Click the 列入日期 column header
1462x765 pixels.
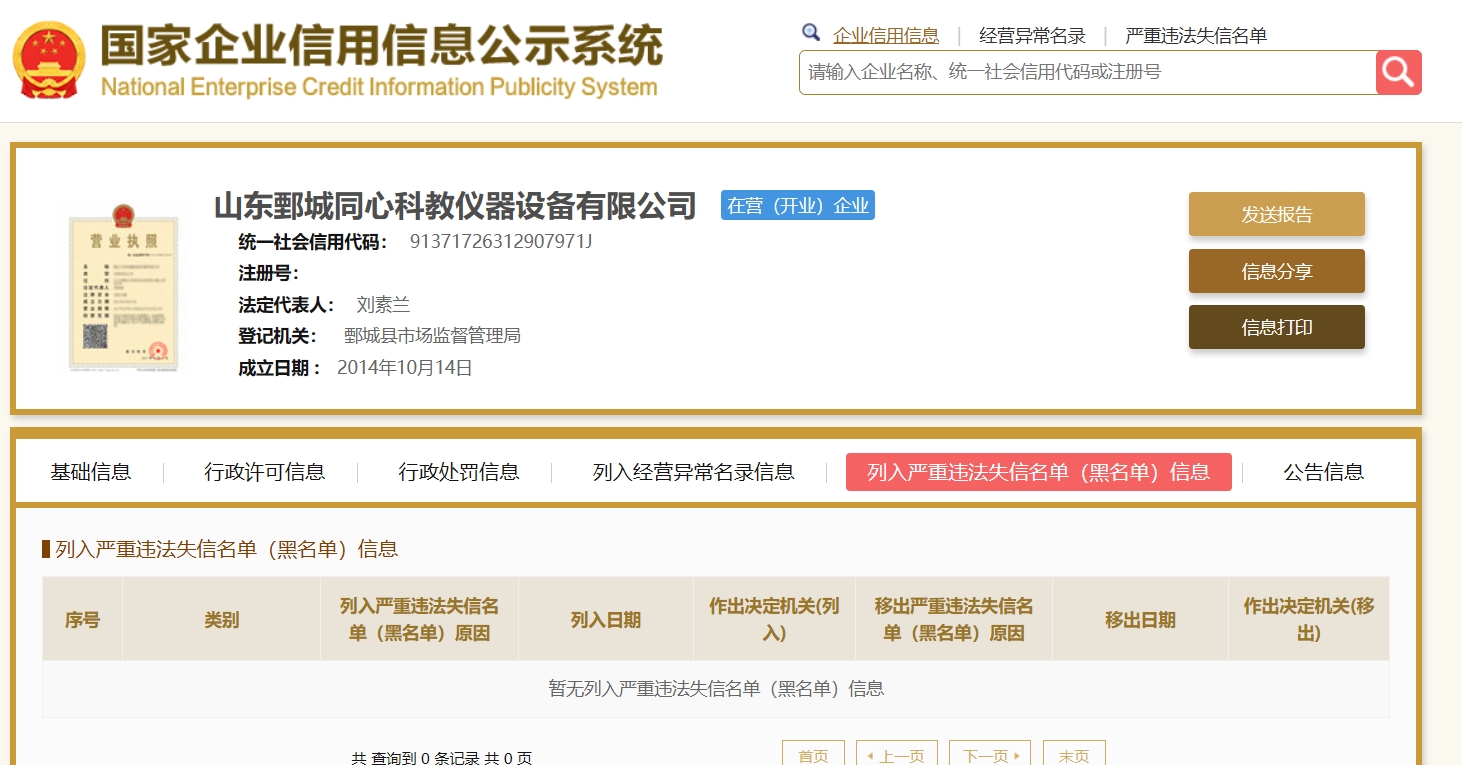click(606, 620)
